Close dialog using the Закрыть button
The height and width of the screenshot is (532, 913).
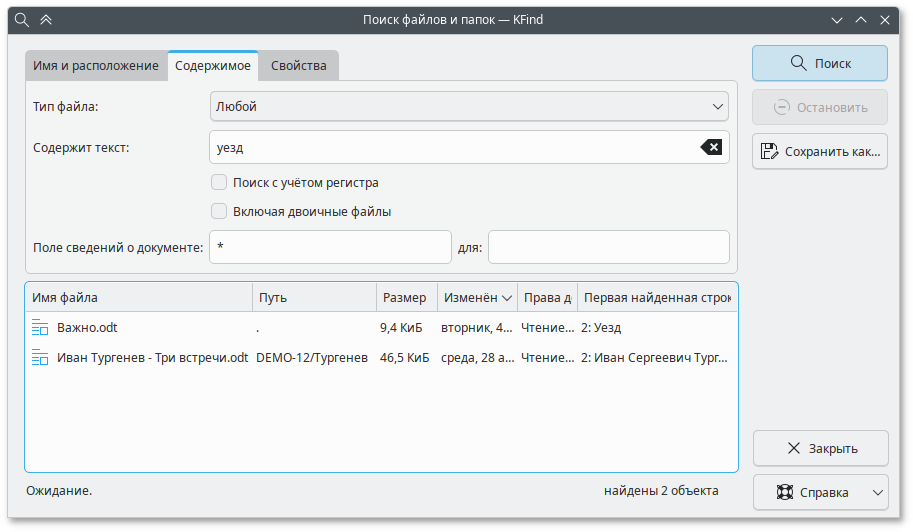819,448
